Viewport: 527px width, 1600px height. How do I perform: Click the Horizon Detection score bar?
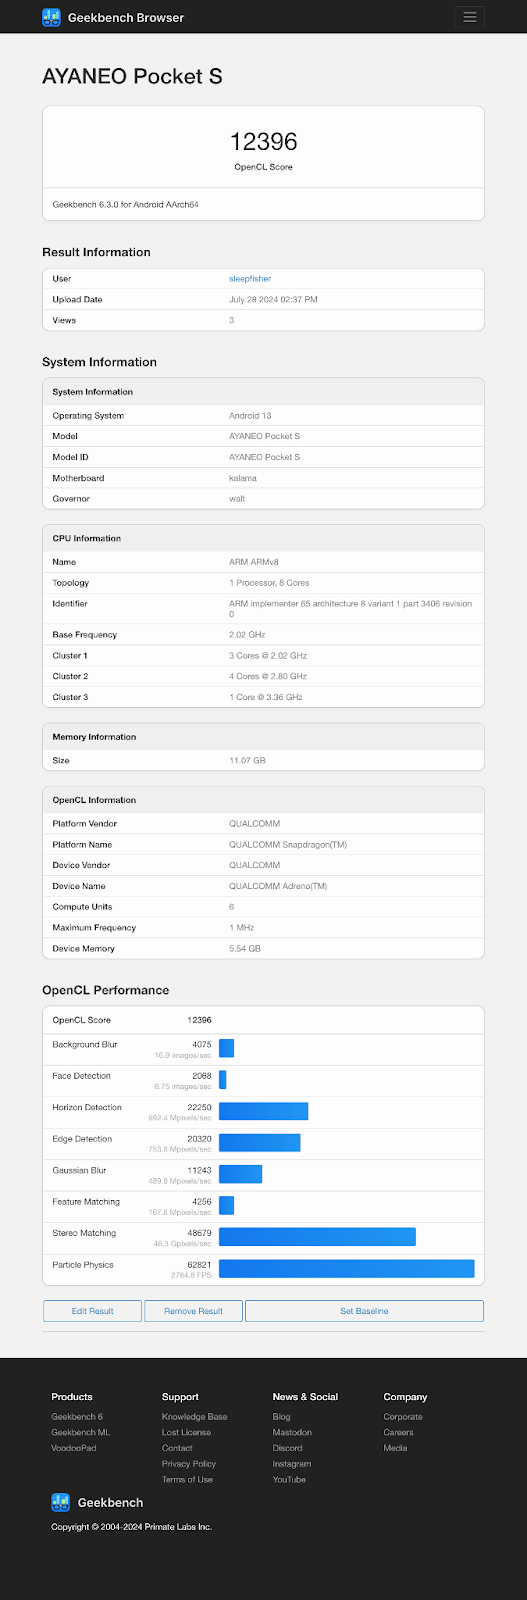pyautogui.click(x=263, y=1111)
